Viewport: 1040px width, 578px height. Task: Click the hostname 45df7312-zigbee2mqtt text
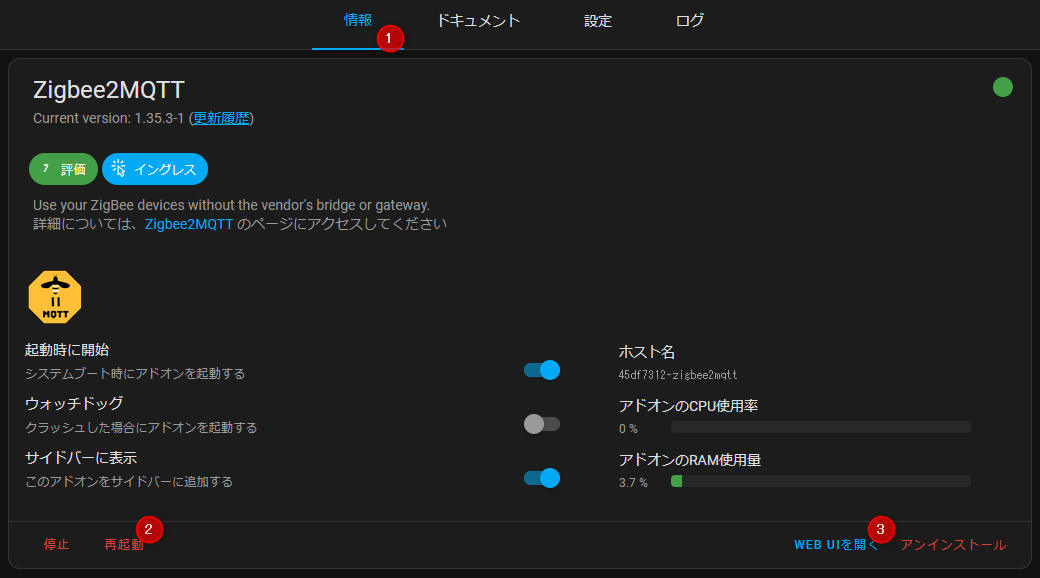pos(677,375)
